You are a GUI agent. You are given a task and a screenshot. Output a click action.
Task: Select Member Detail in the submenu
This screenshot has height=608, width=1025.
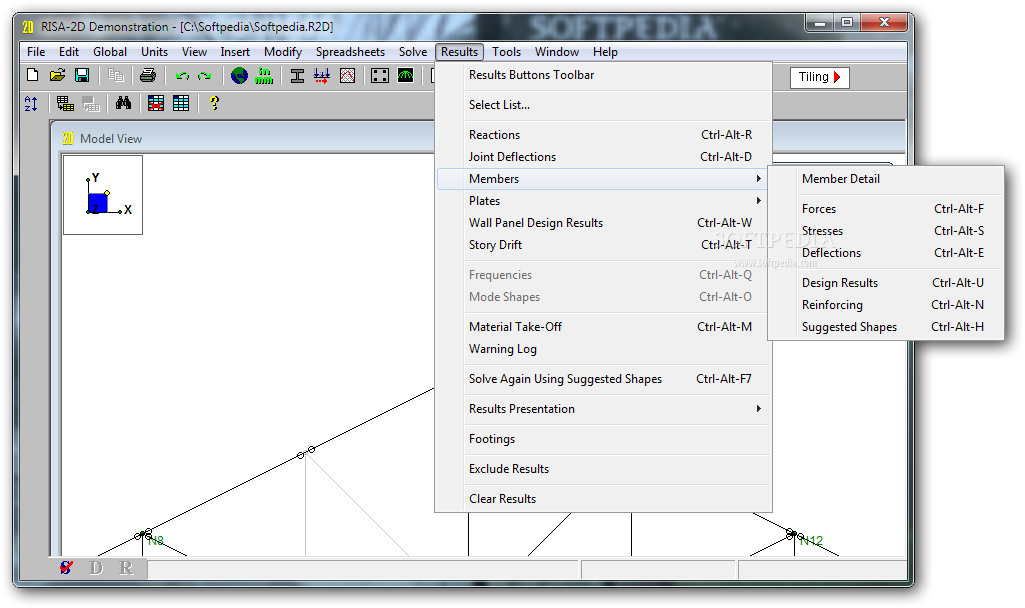pyautogui.click(x=886, y=179)
